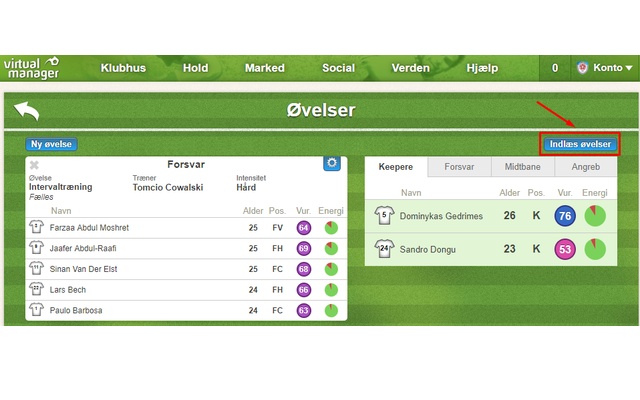Viewport: 640px width, 400px height.
Task: Click Dominykas Gedrimes' jersey number 5 icon
Action: point(384,216)
